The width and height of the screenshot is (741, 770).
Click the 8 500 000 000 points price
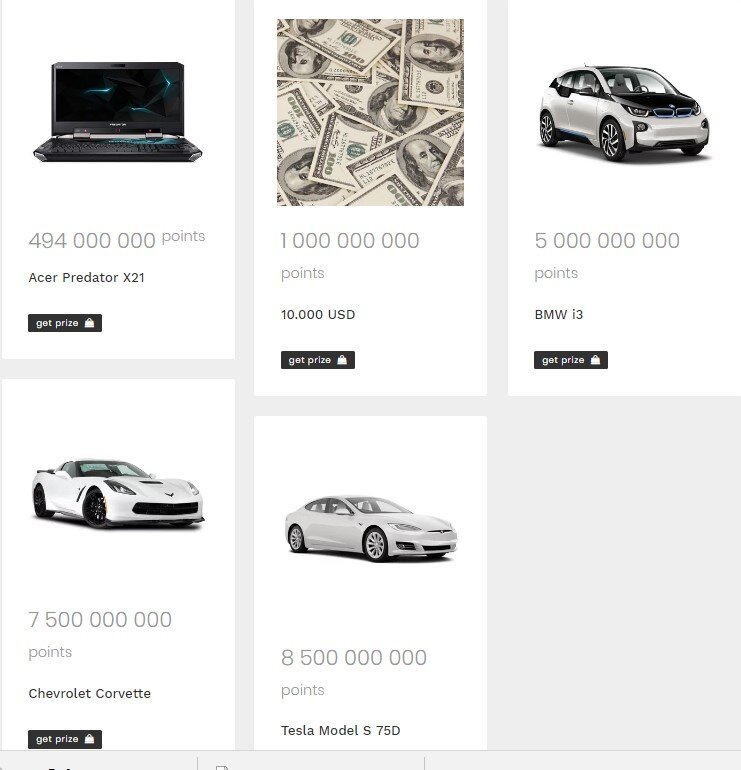coord(354,673)
